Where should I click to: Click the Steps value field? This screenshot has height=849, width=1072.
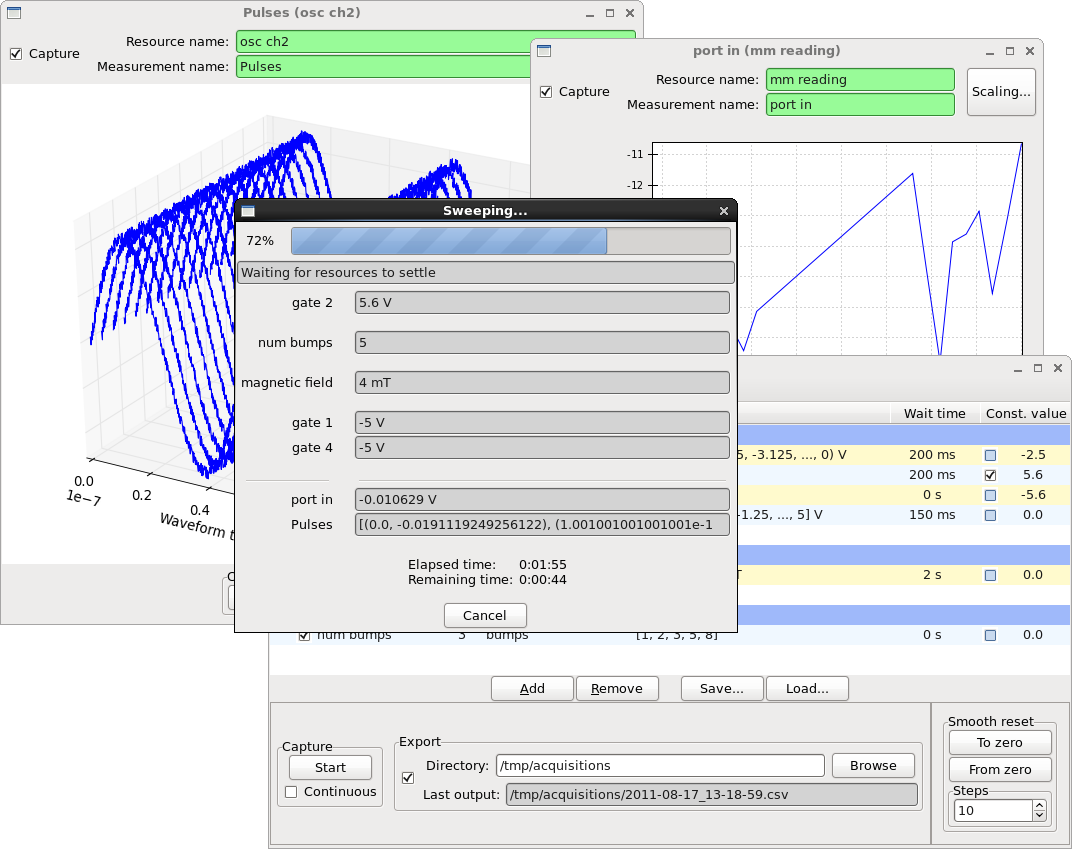993,811
